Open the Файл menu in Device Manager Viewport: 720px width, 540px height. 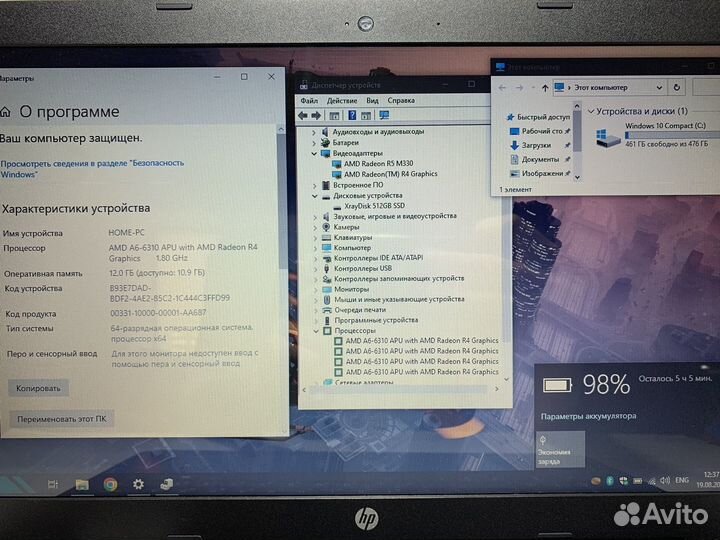[x=309, y=101]
